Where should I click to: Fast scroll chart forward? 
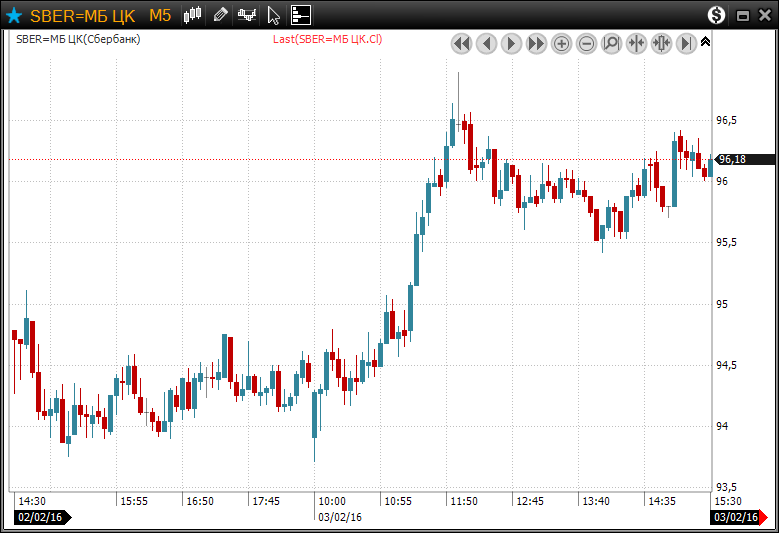[536, 43]
